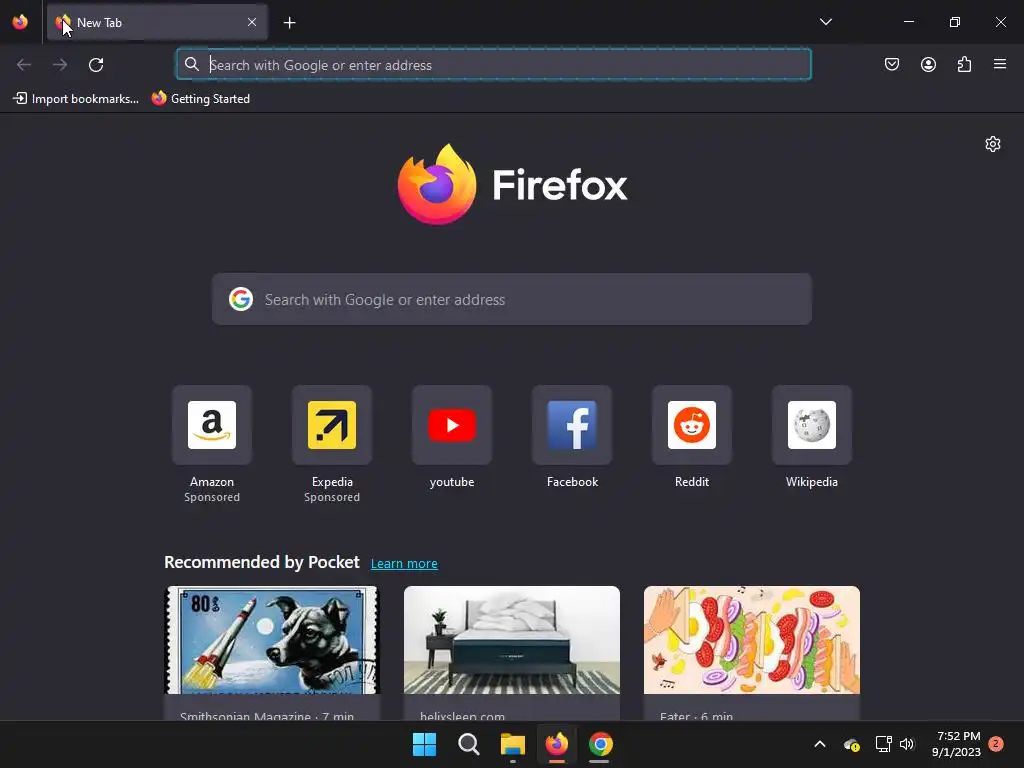
Task: Open the Extensions puzzle icon
Action: 964,64
